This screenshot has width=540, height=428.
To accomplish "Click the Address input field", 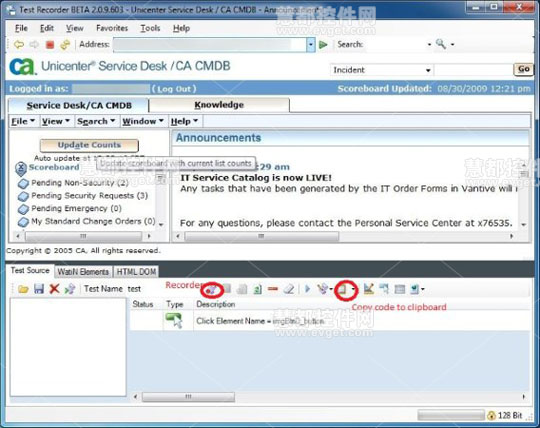I will (x=210, y=45).
